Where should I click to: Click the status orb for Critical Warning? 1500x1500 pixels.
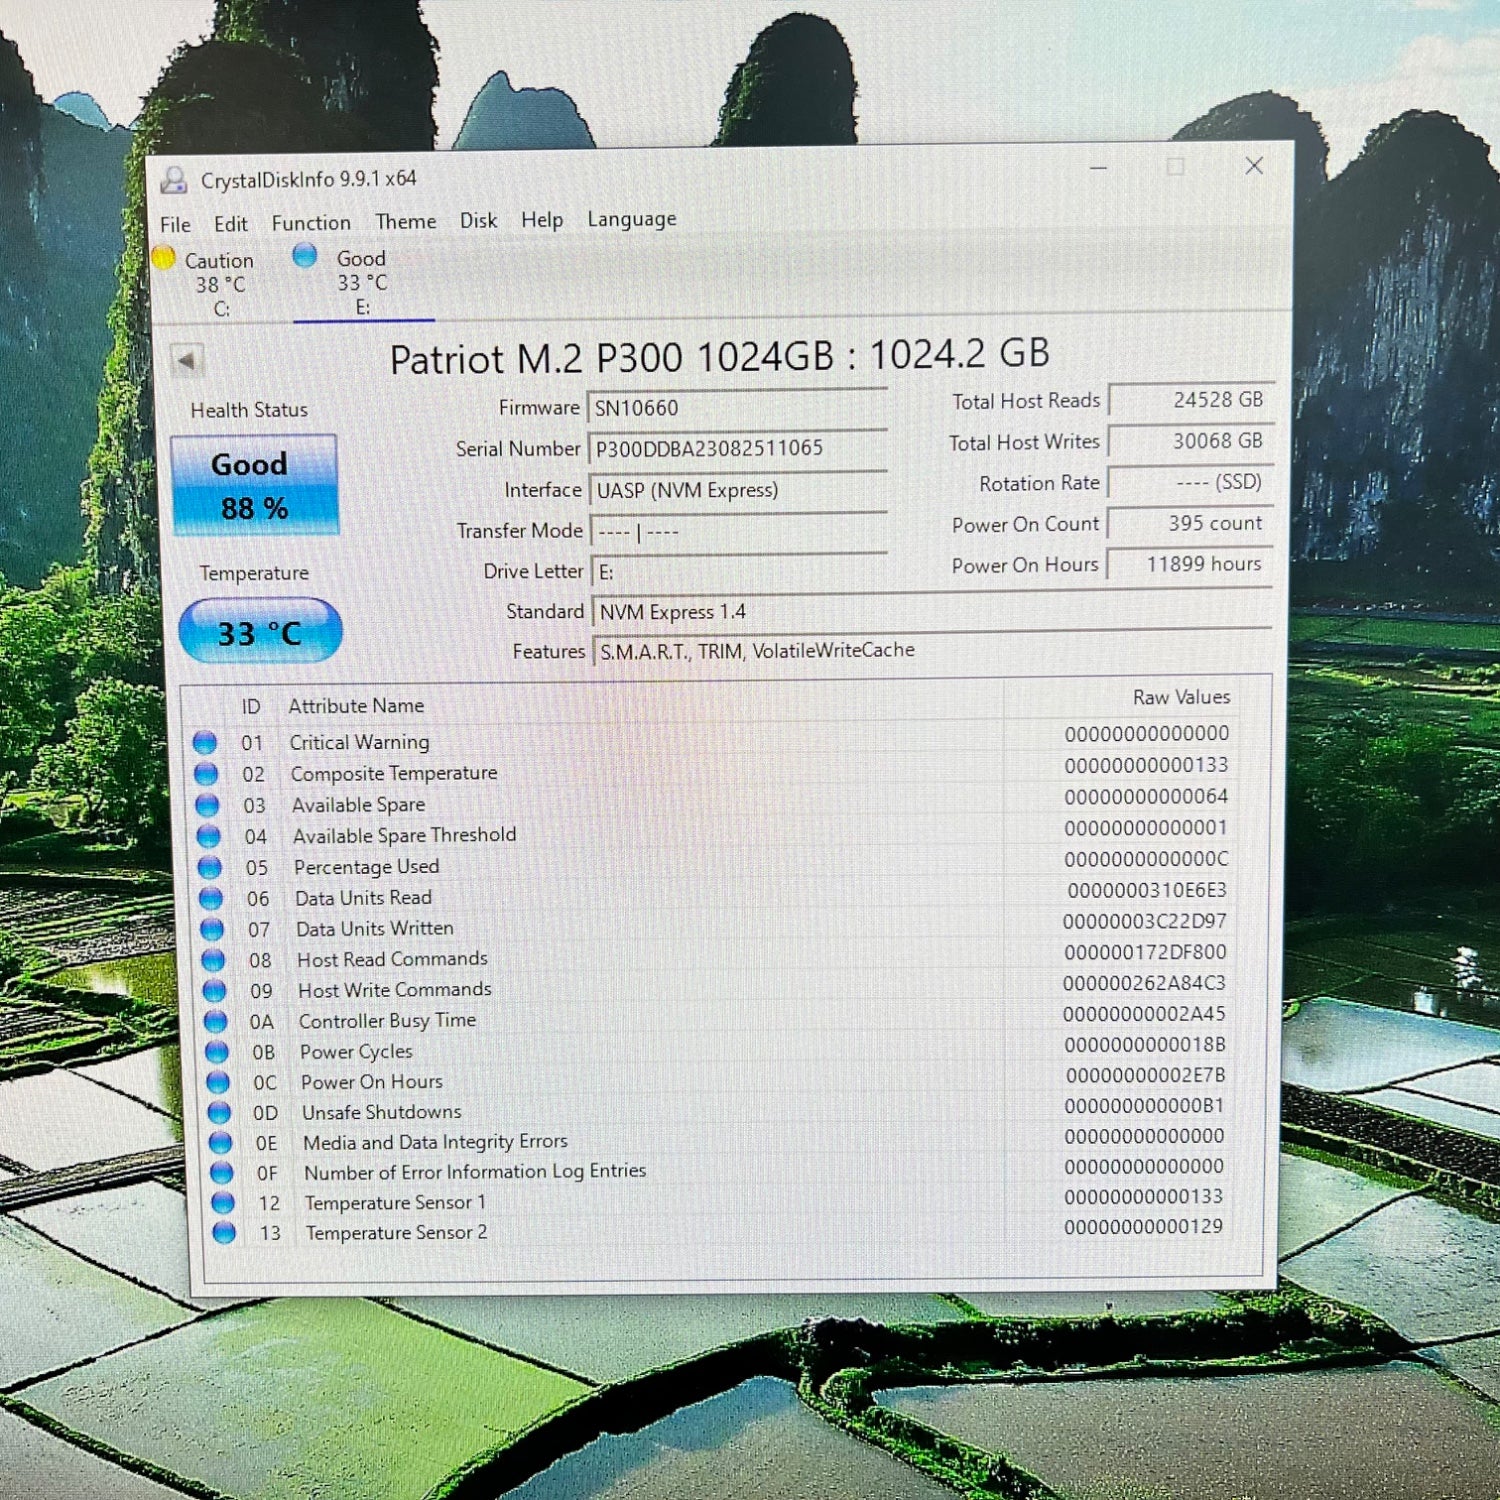(x=205, y=742)
